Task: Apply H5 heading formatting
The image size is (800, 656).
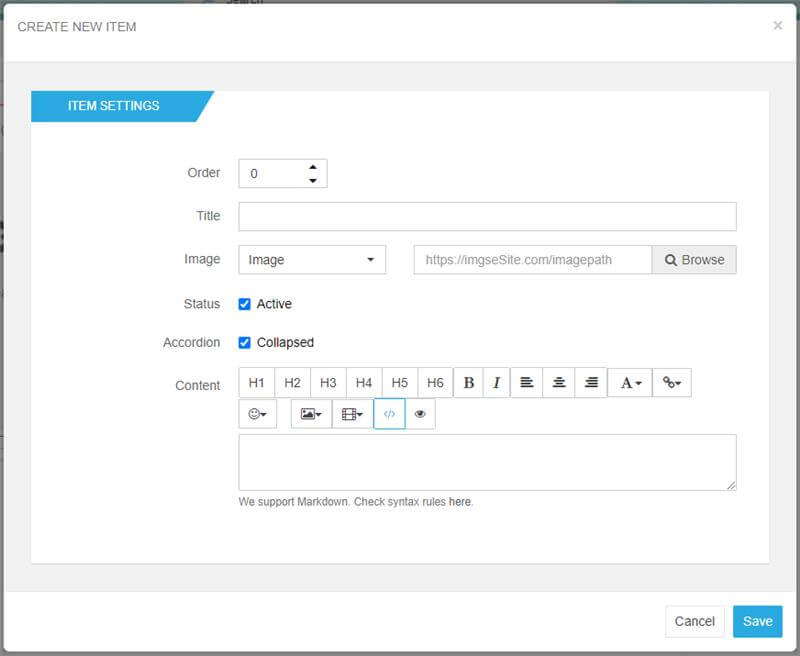Action: (399, 383)
